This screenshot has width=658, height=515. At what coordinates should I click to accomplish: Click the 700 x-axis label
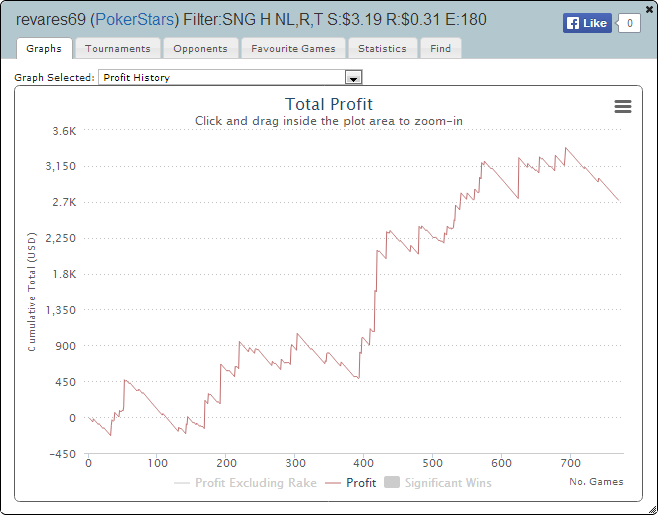[x=570, y=463]
